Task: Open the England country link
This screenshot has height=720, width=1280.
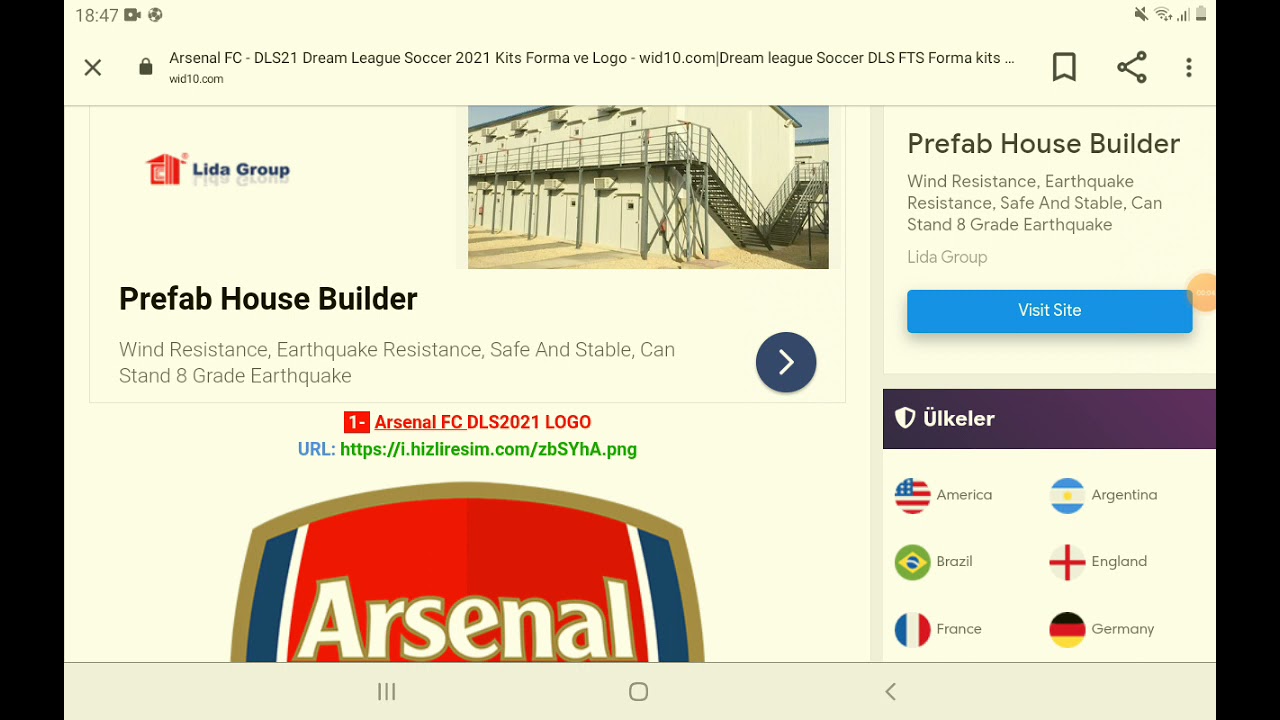Action: pos(1119,562)
